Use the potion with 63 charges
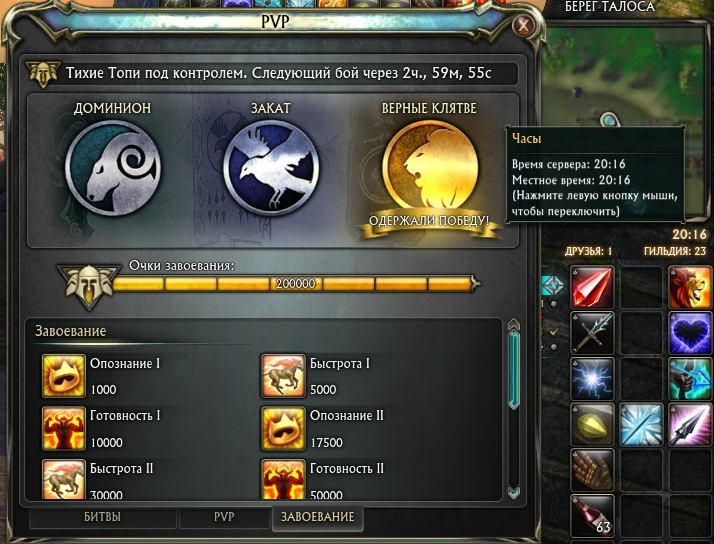The image size is (714, 544). (x=592, y=516)
